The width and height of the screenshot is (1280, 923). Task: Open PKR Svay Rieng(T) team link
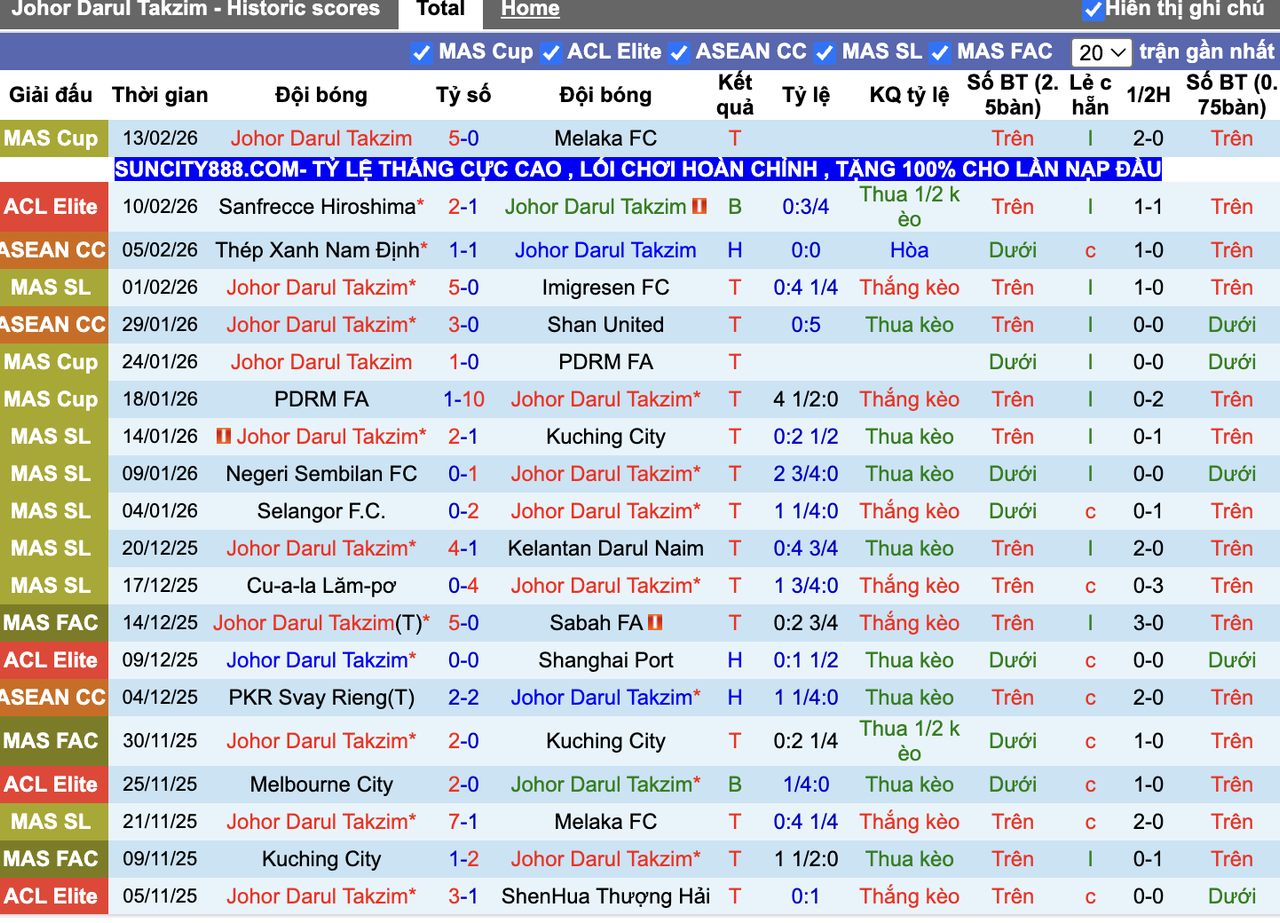tap(321, 697)
